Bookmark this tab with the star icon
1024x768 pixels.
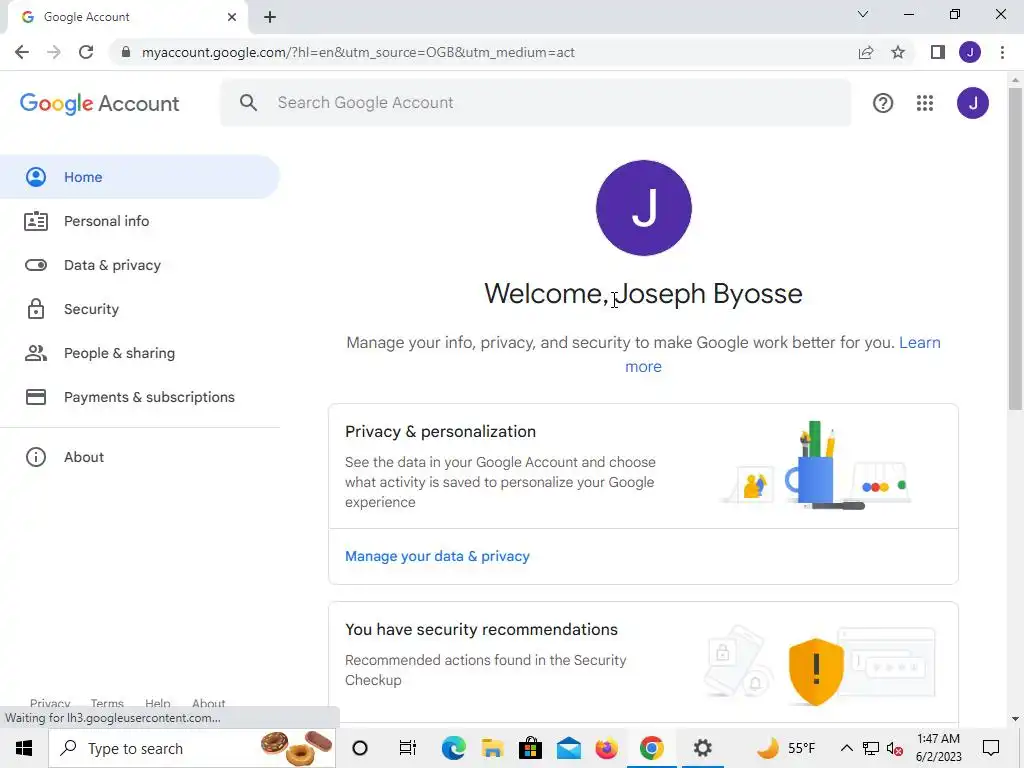coord(898,52)
